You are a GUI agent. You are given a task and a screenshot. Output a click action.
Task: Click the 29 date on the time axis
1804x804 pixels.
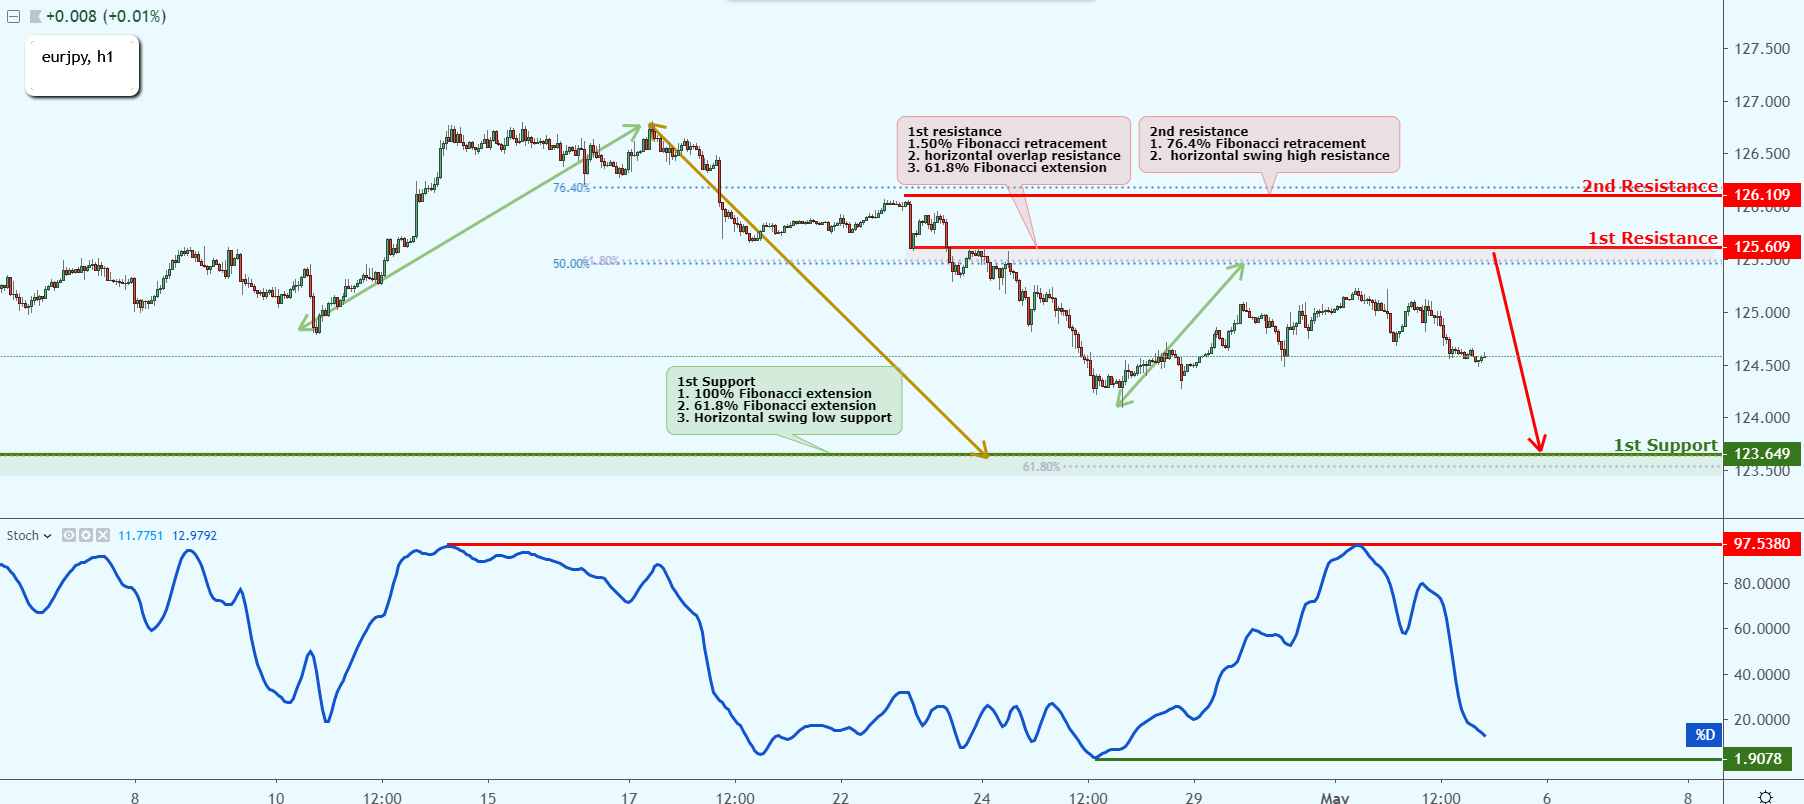pyautogui.click(x=1194, y=798)
